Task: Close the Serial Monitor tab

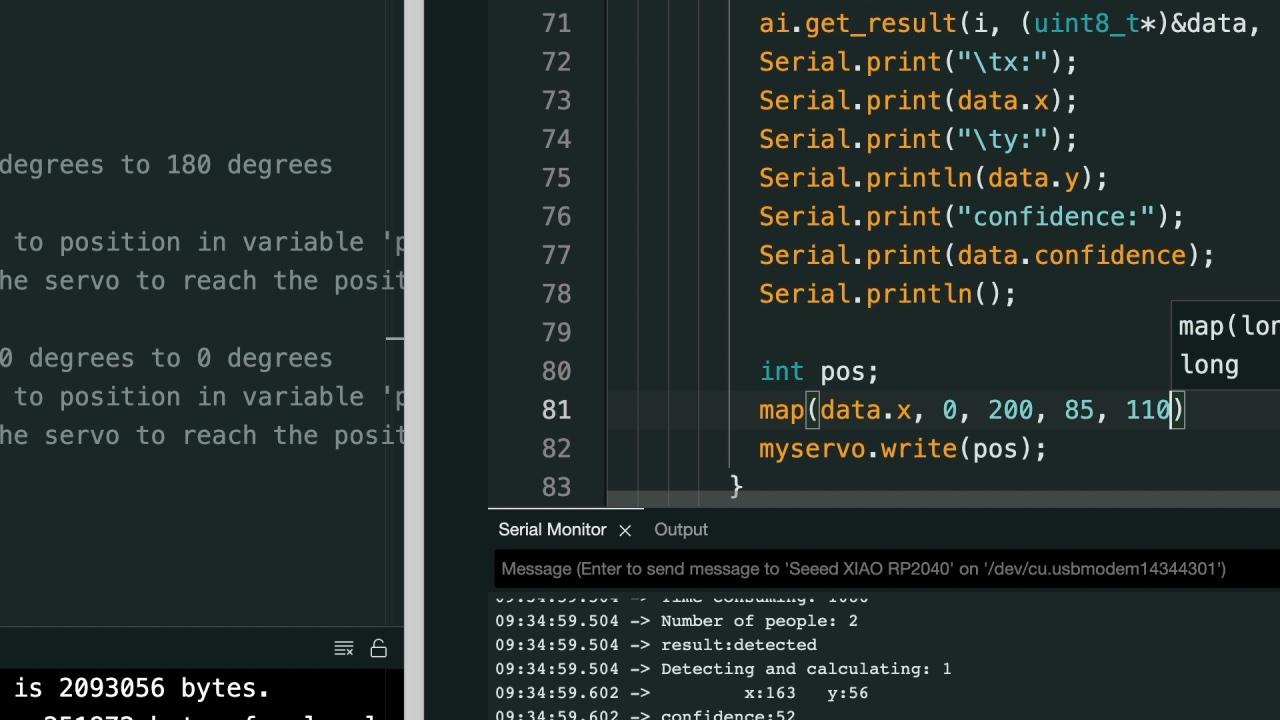Action: (625, 530)
